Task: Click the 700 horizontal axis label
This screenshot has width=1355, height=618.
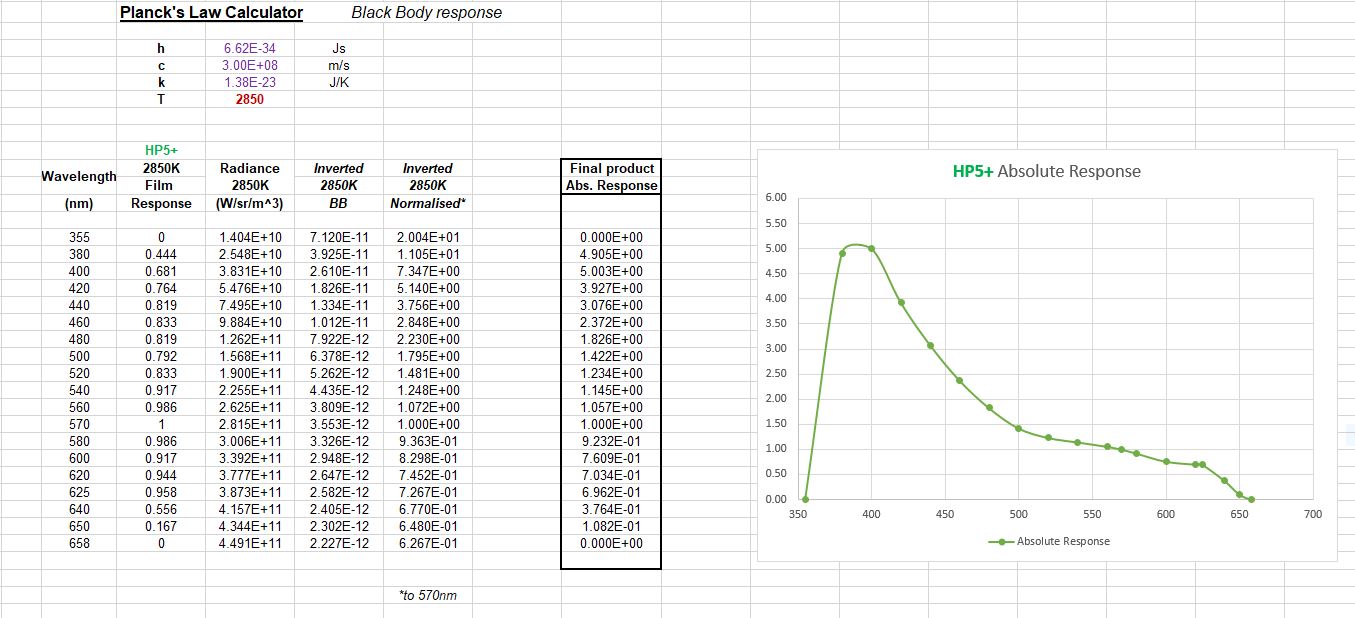Action: [x=1313, y=514]
